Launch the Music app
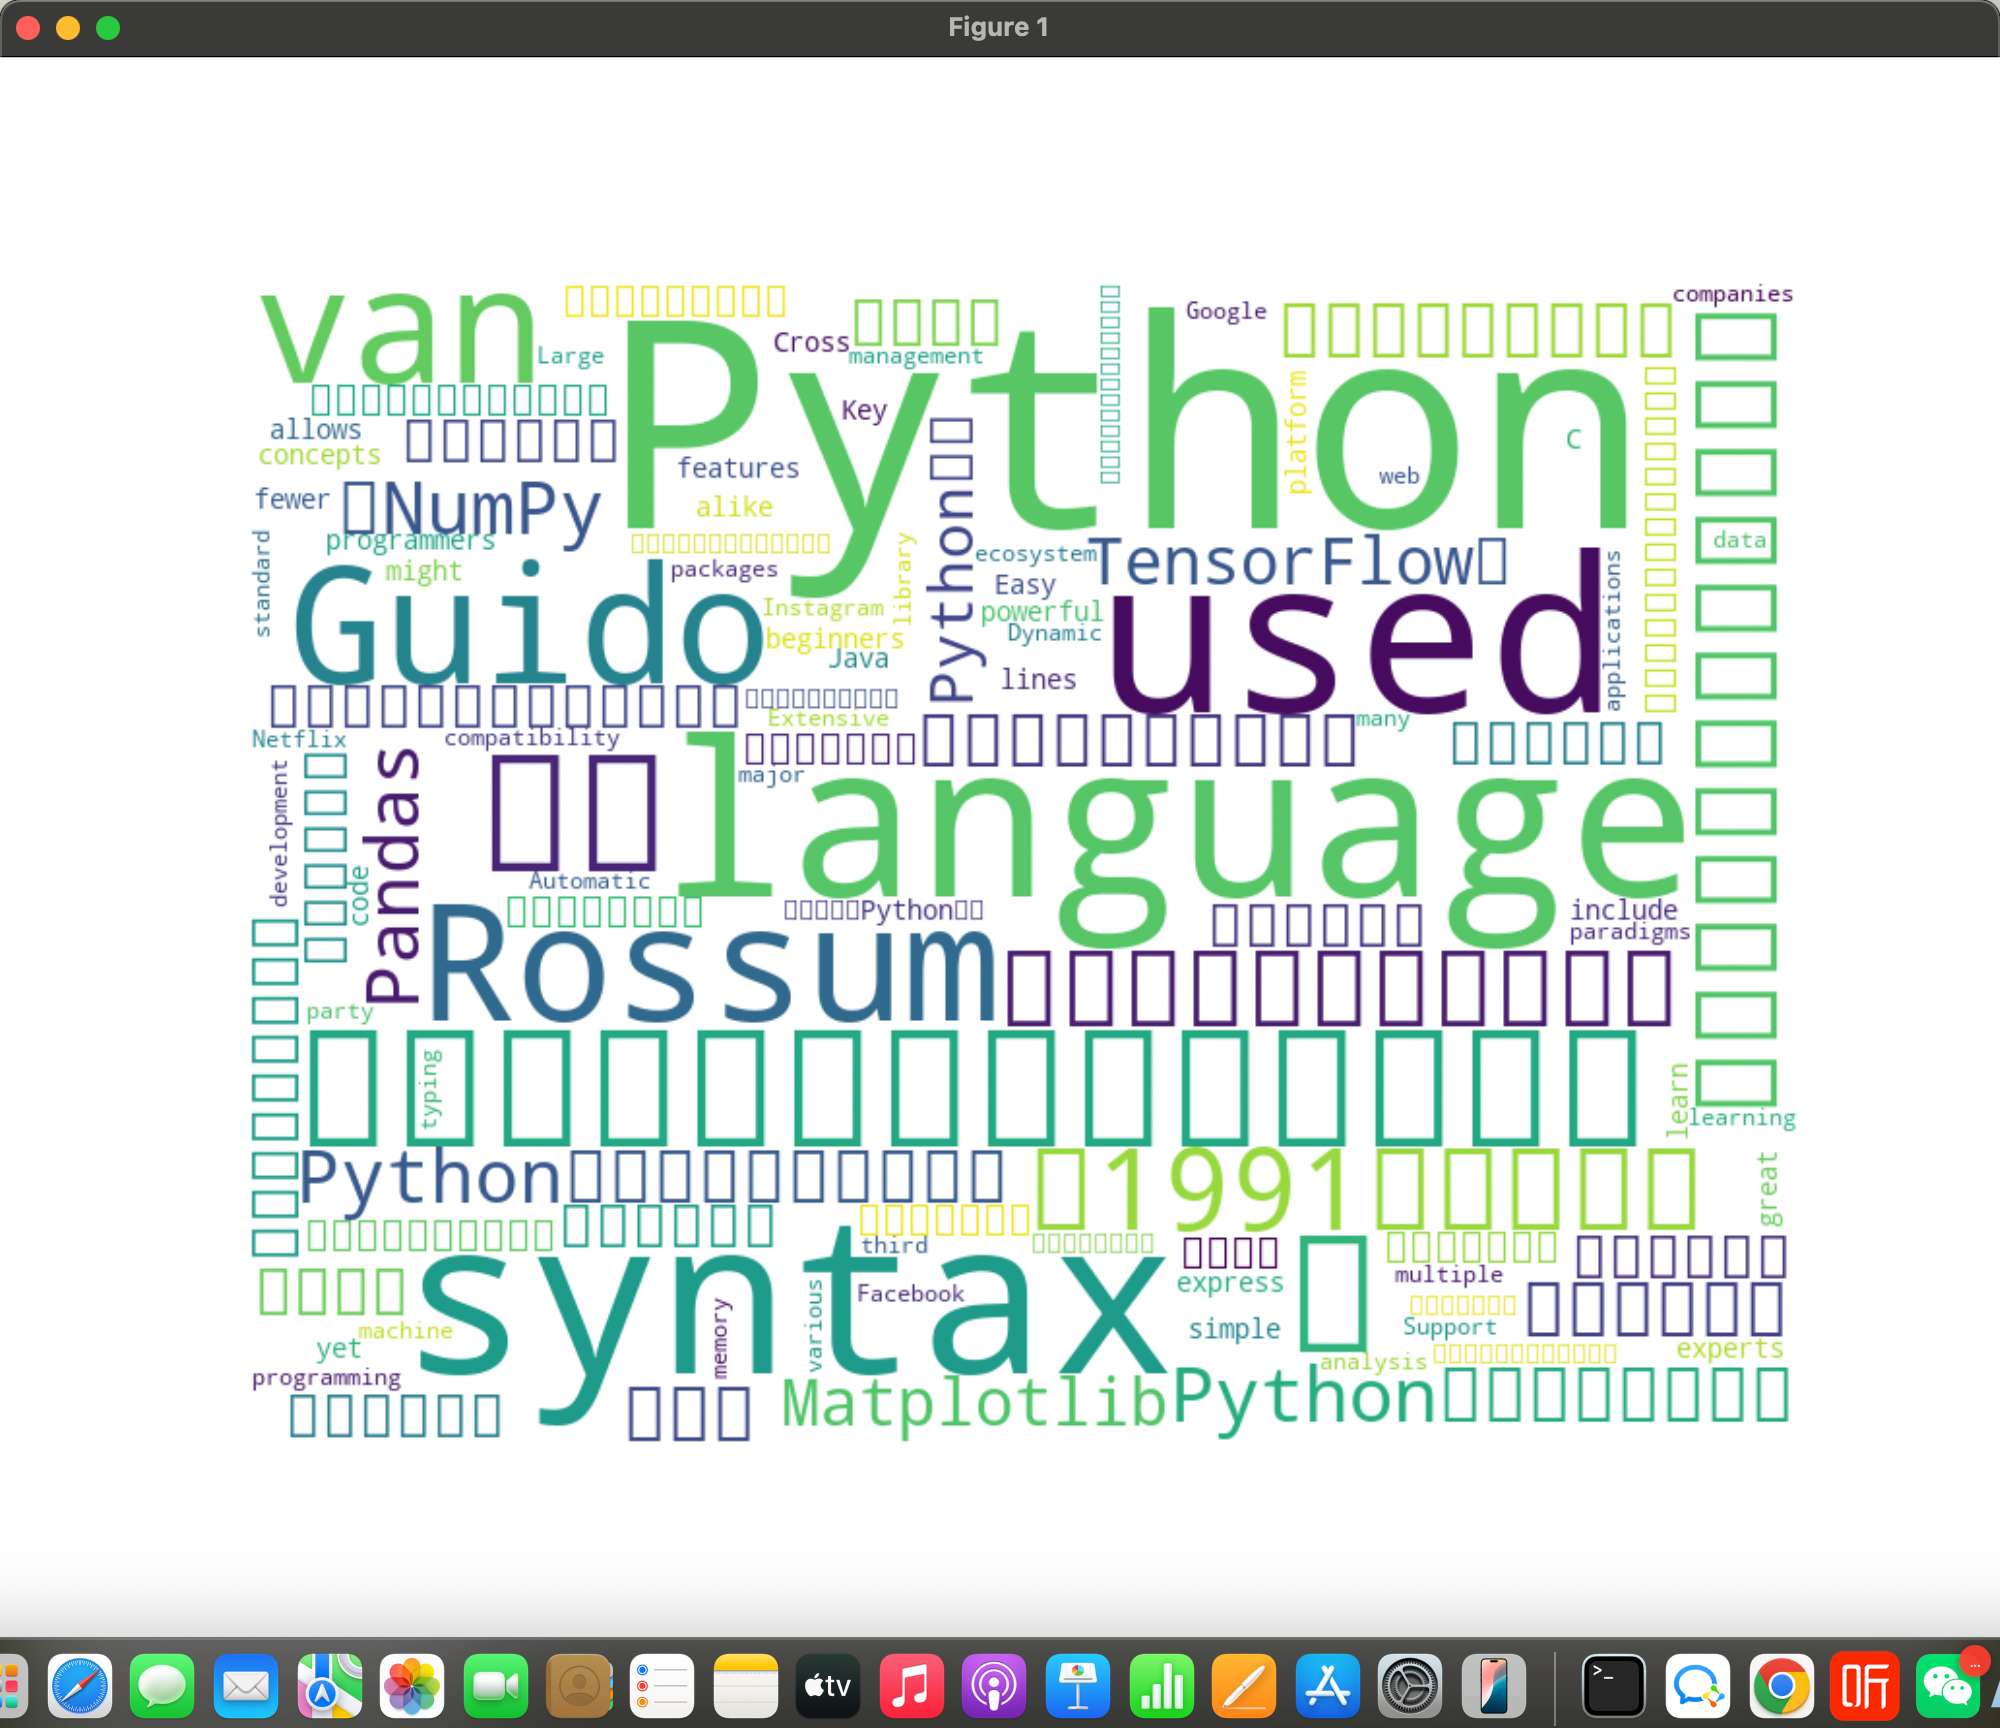2000x1728 pixels. (x=911, y=1685)
